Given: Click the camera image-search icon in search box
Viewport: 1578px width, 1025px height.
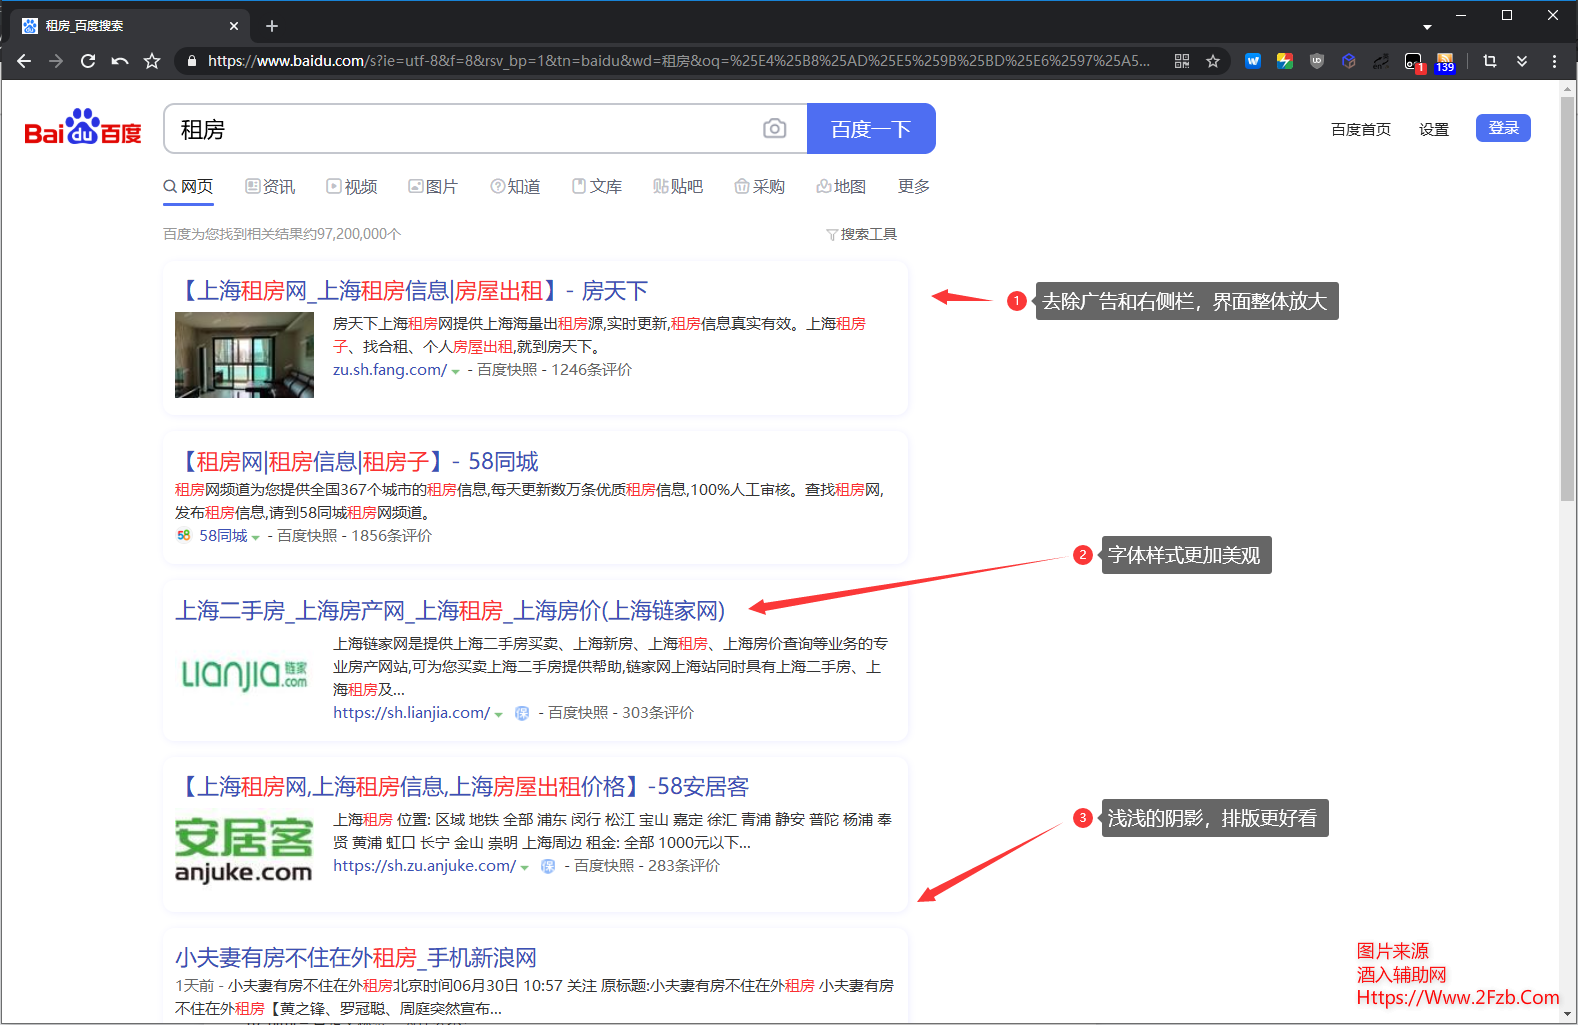Looking at the screenshot, I should point(774,129).
